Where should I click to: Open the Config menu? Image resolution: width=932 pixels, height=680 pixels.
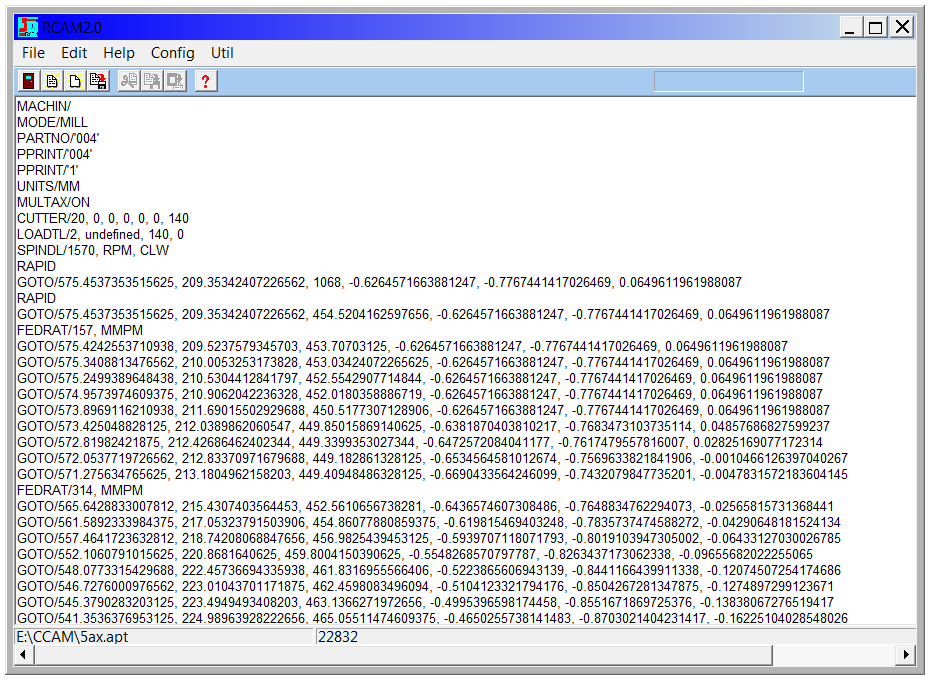(x=172, y=53)
